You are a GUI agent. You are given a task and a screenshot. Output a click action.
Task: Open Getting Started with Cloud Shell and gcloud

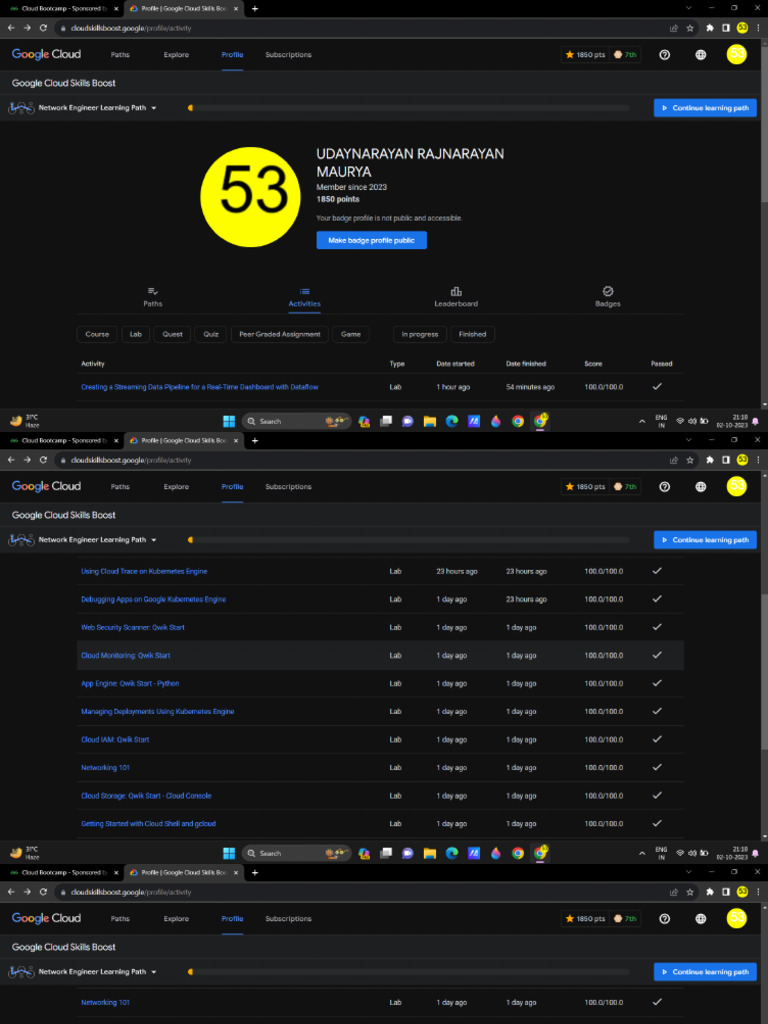click(x=148, y=824)
